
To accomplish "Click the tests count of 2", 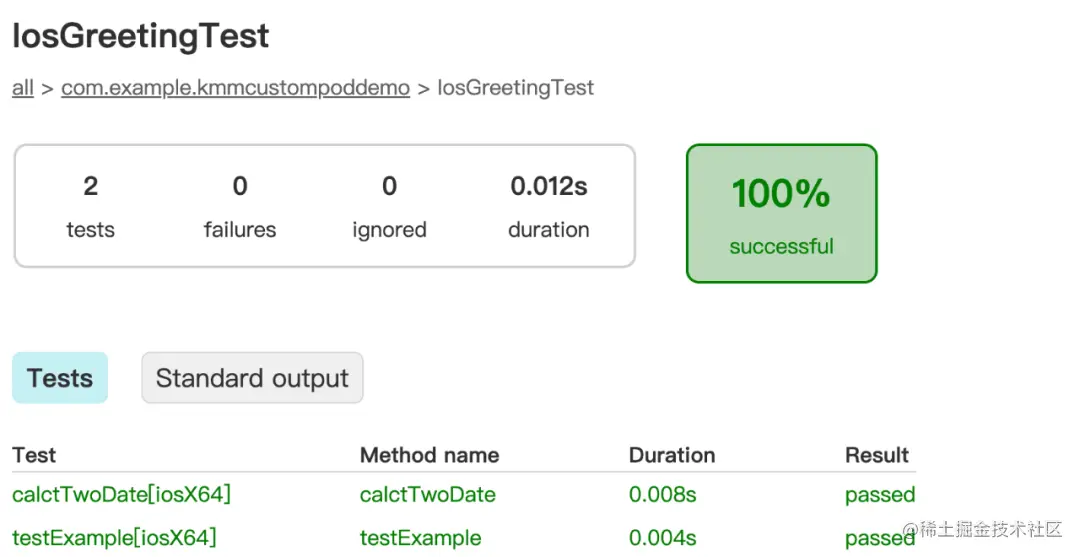I will pyautogui.click(x=90, y=186).
